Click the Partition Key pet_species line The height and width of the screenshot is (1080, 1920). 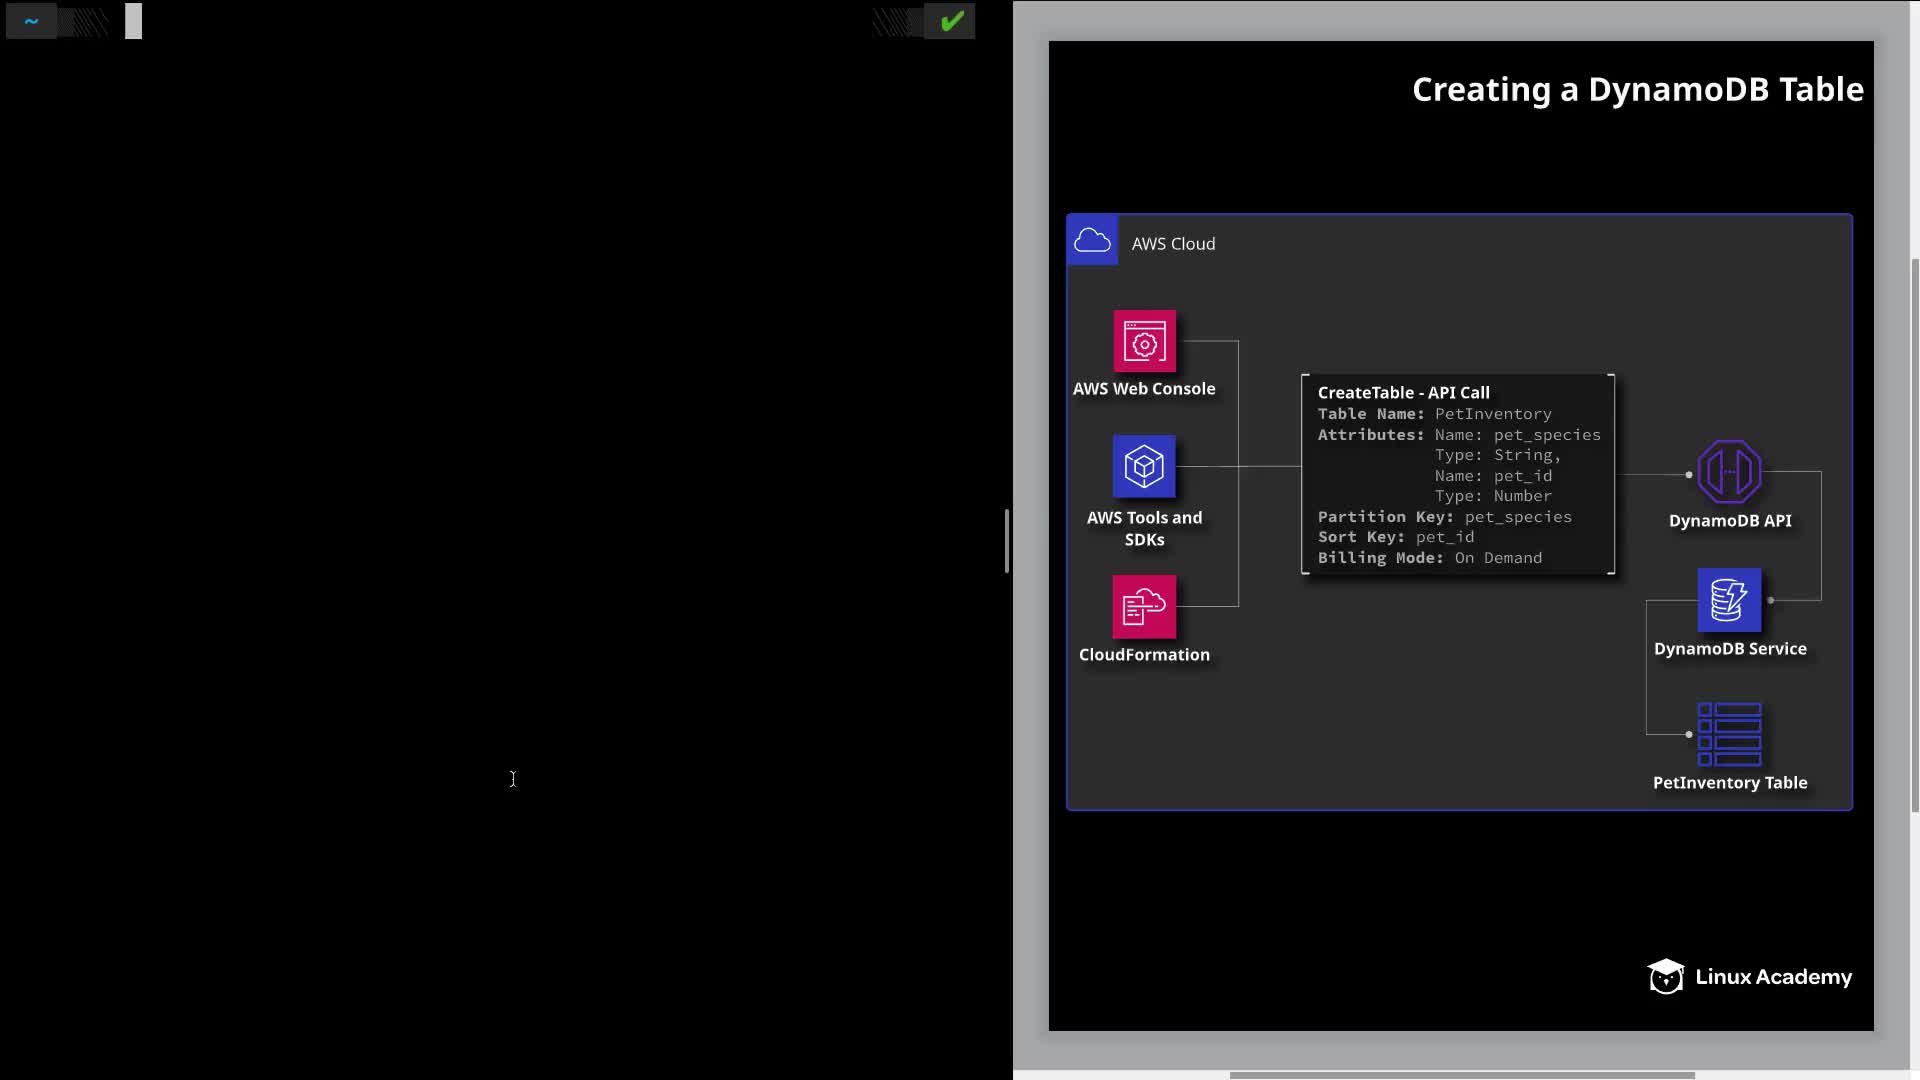click(x=1444, y=517)
